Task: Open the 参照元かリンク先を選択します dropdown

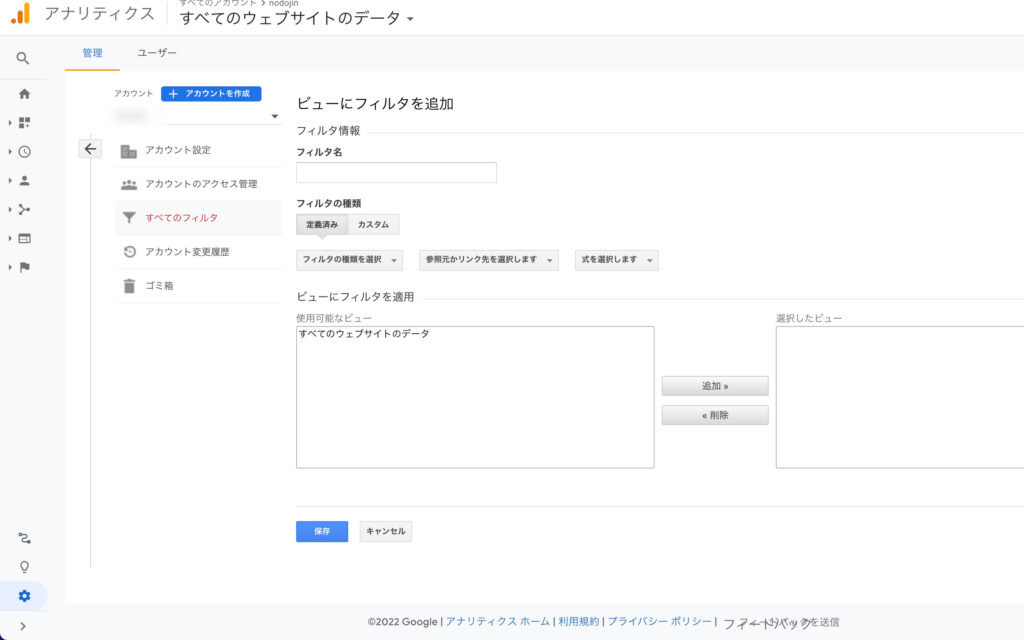Action: tap(488, 260)
